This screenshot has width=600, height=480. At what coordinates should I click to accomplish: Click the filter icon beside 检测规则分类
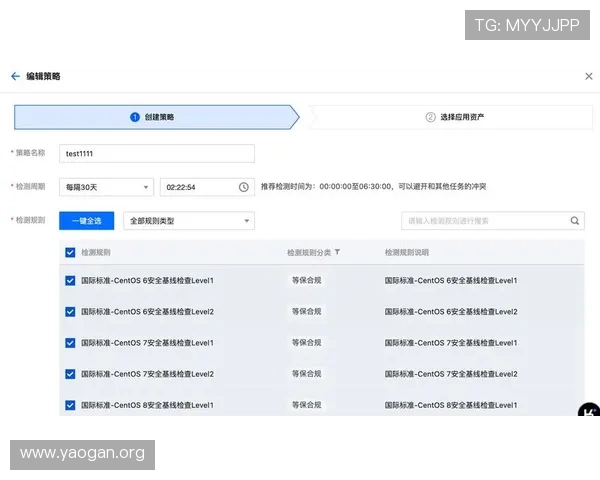click(x=337, y=252)
